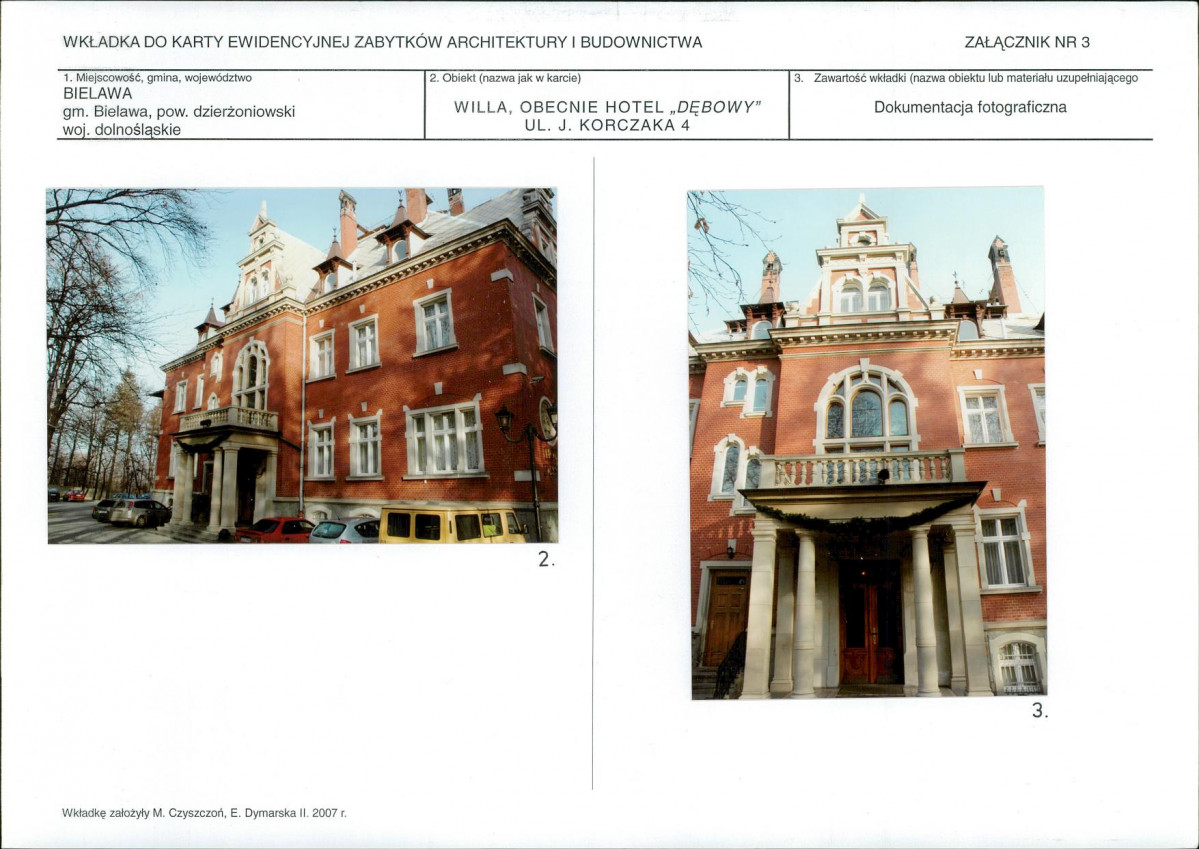Click the red car in the left photo

pyautogui.click(x=273, y=530)
